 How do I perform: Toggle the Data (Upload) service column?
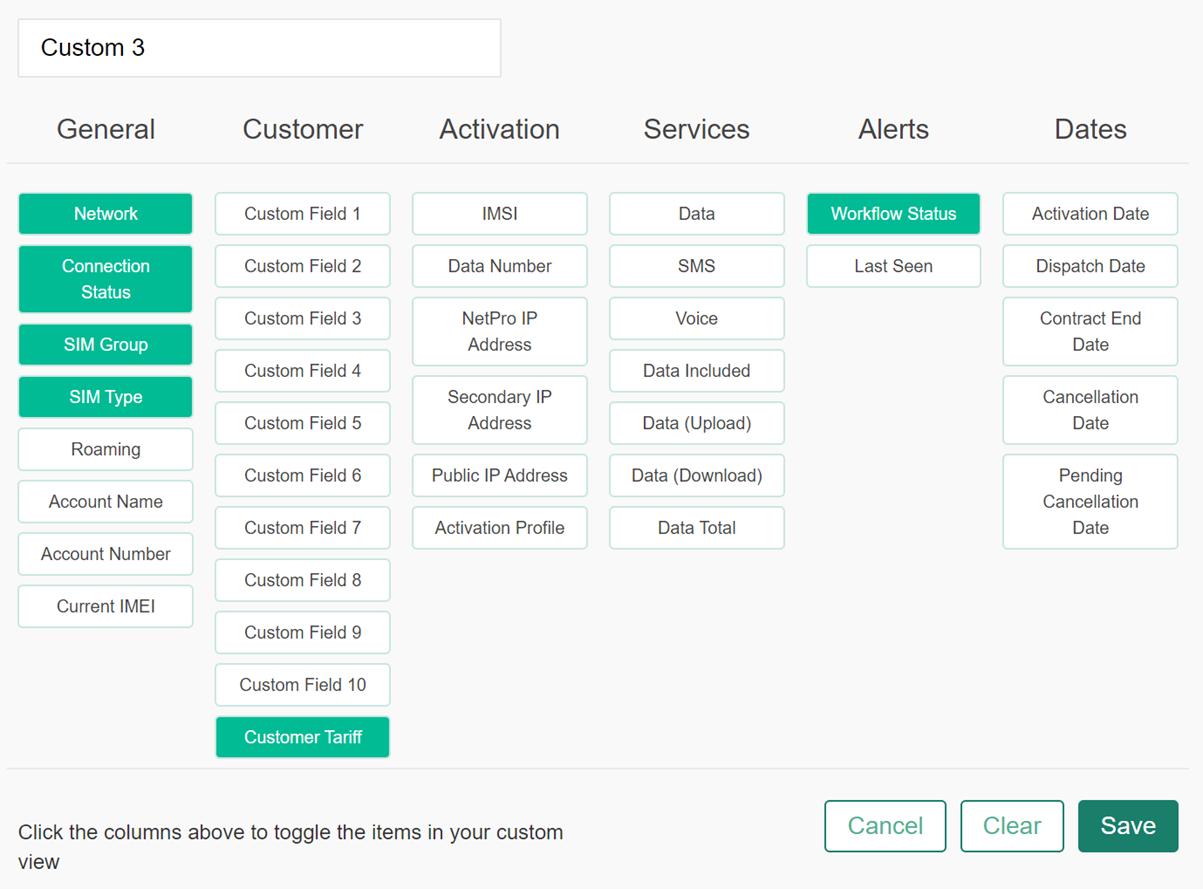point(696,423)
